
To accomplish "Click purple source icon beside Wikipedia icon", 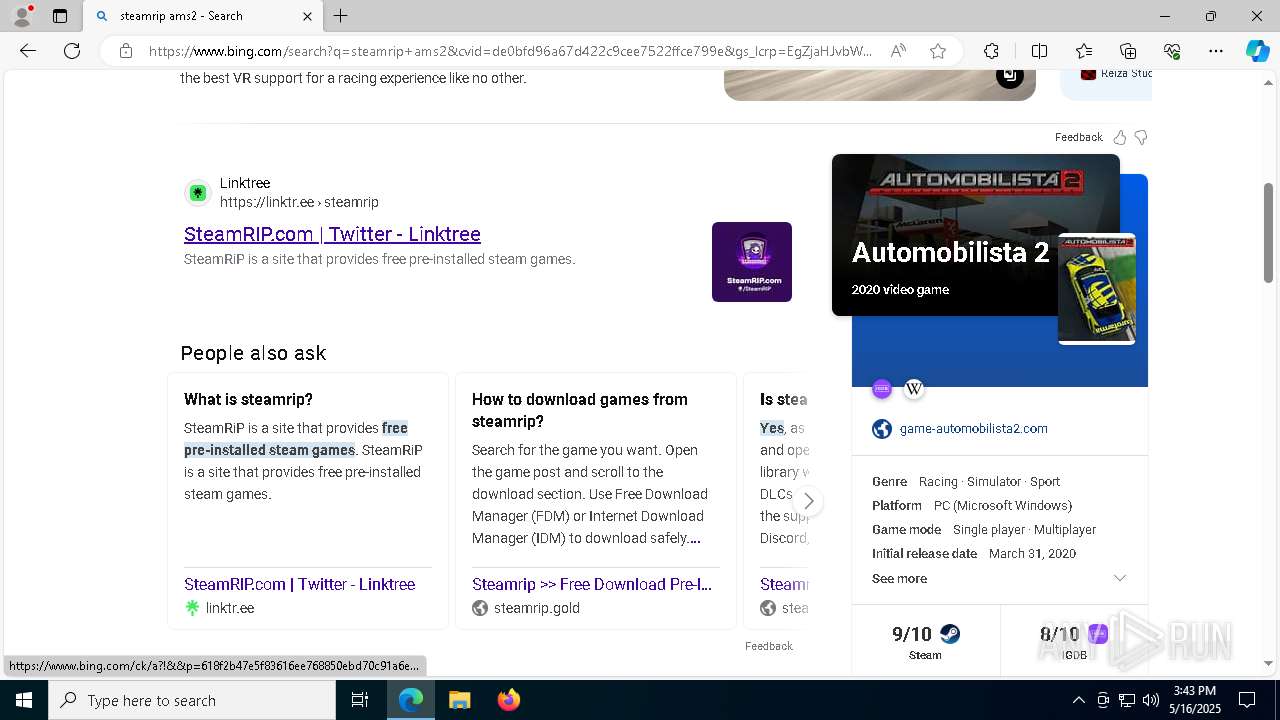I will click(x=881, y=389).
